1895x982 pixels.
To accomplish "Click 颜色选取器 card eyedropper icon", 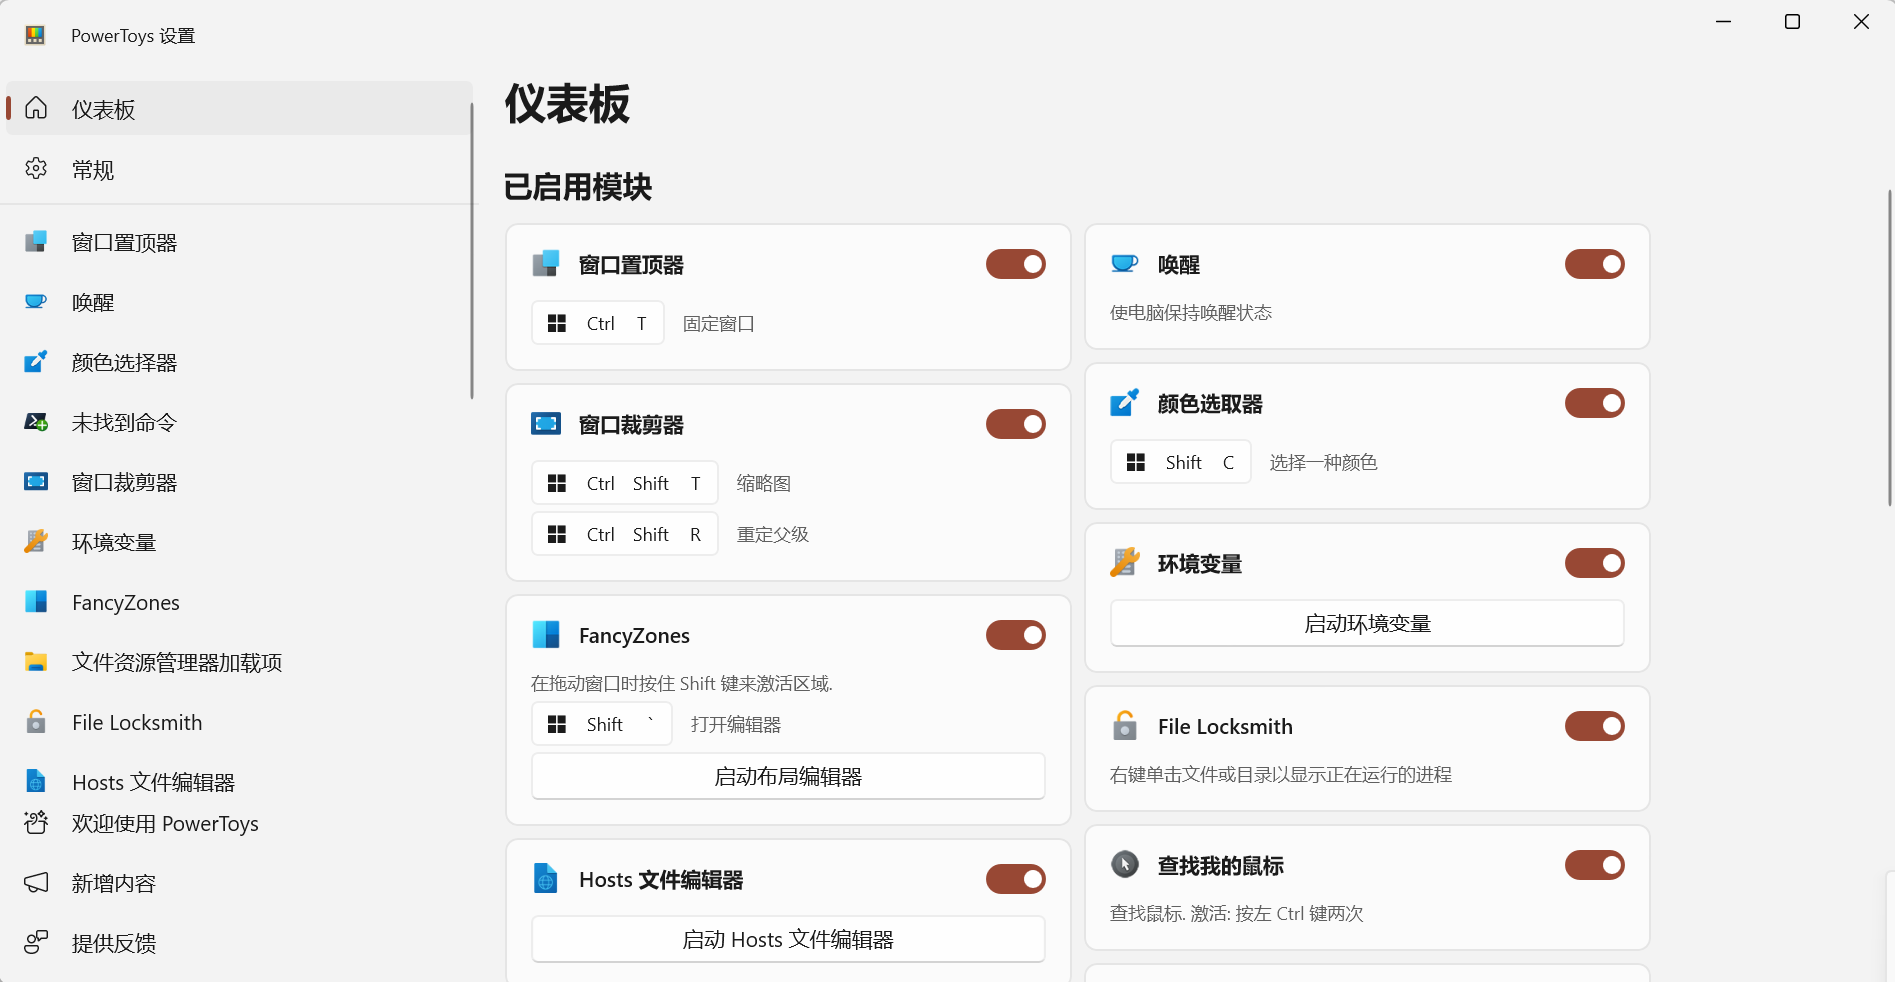I will (x=1125, y=403).
